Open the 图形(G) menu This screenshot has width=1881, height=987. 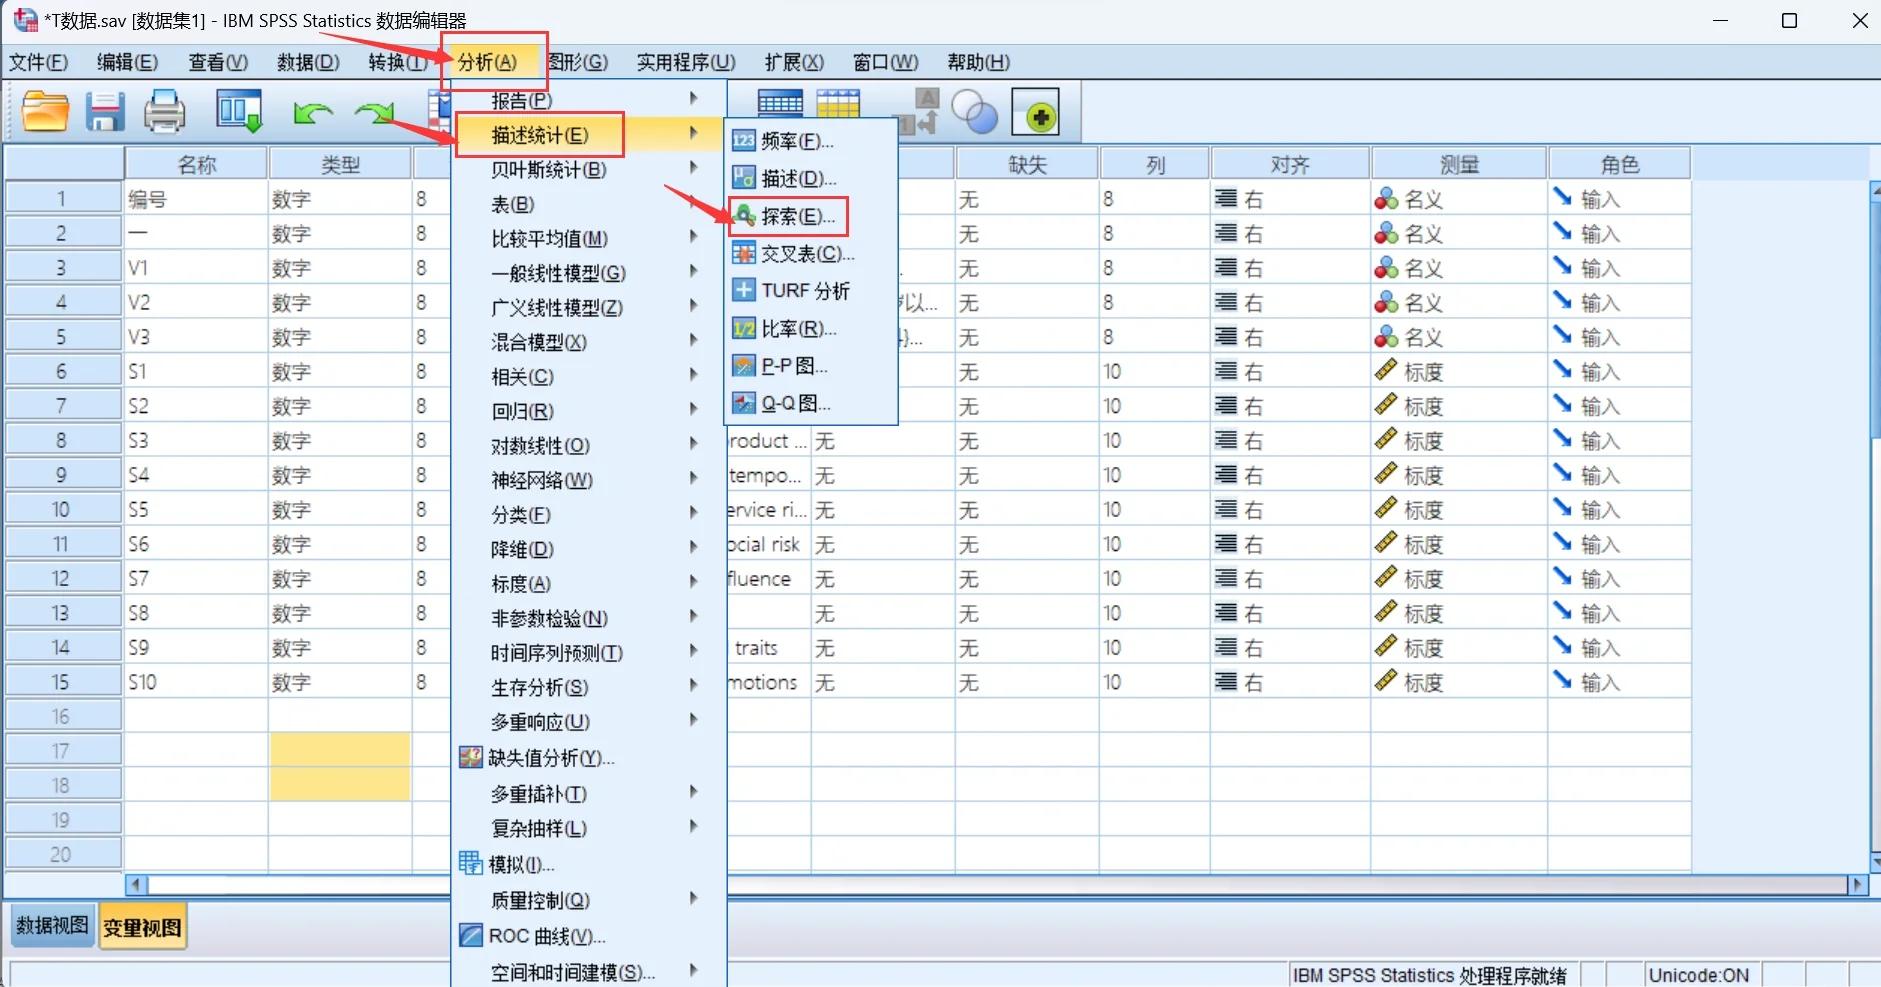tap(578, 62)
